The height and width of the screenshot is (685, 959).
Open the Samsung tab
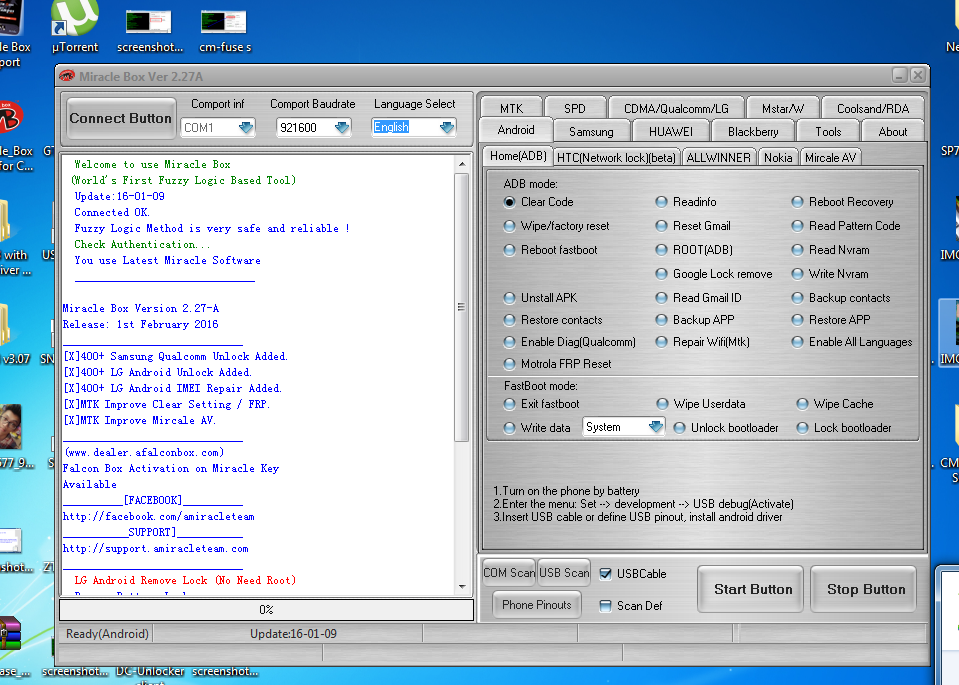591,131
